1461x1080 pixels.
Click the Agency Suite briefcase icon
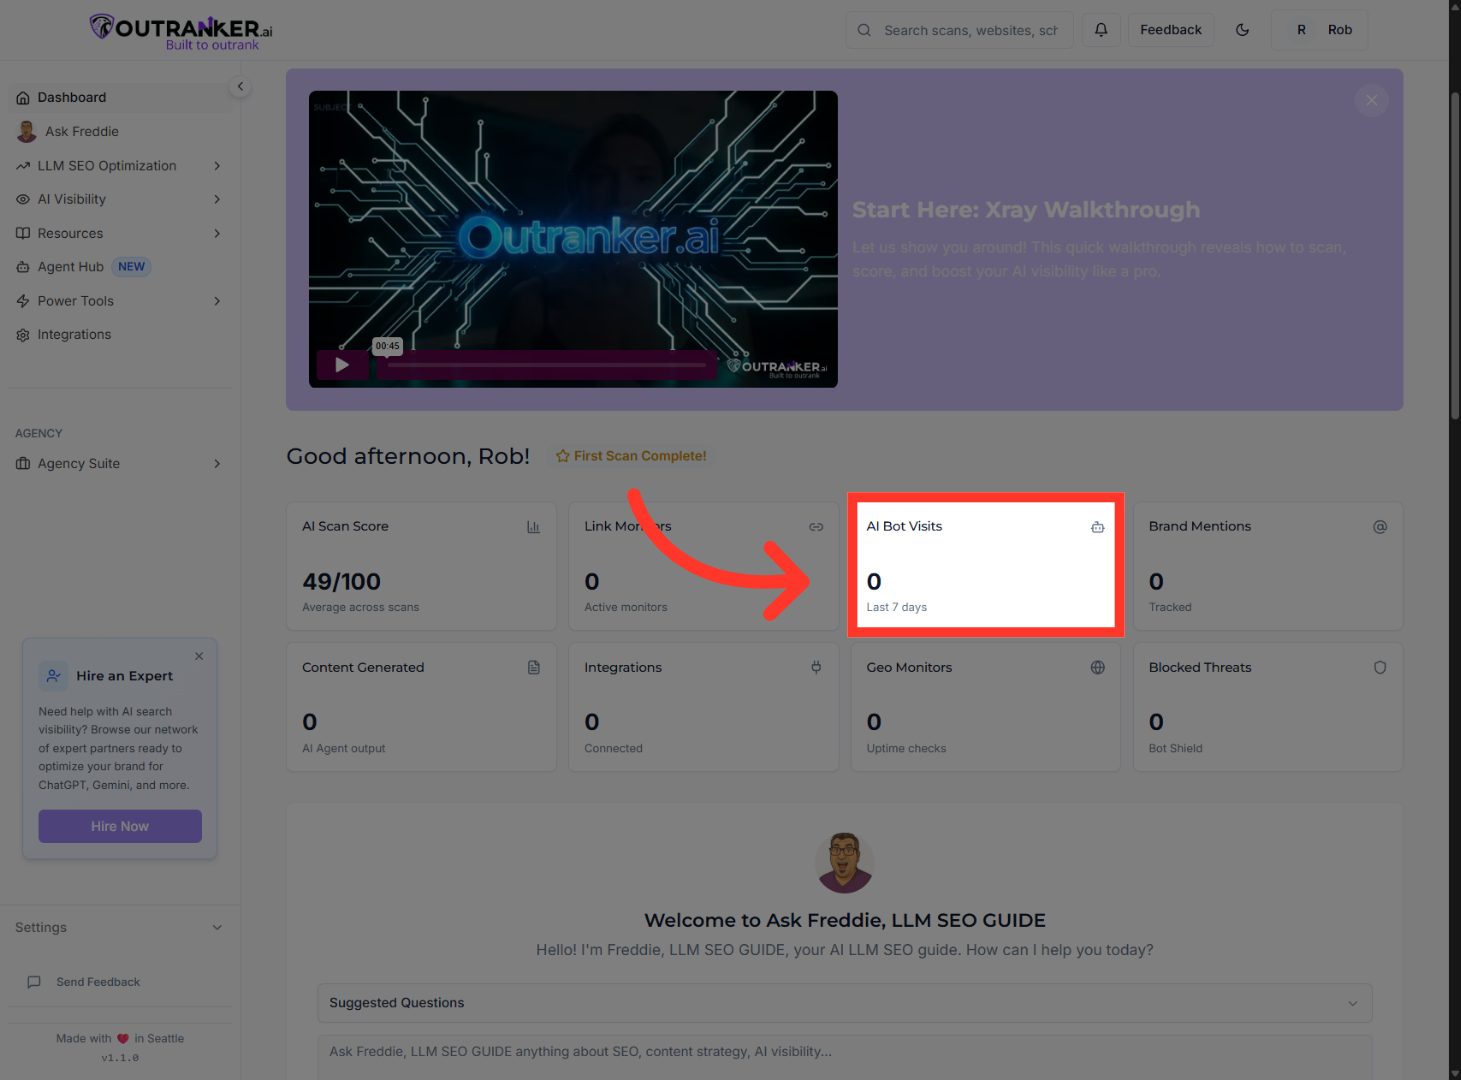coord(23,464)
